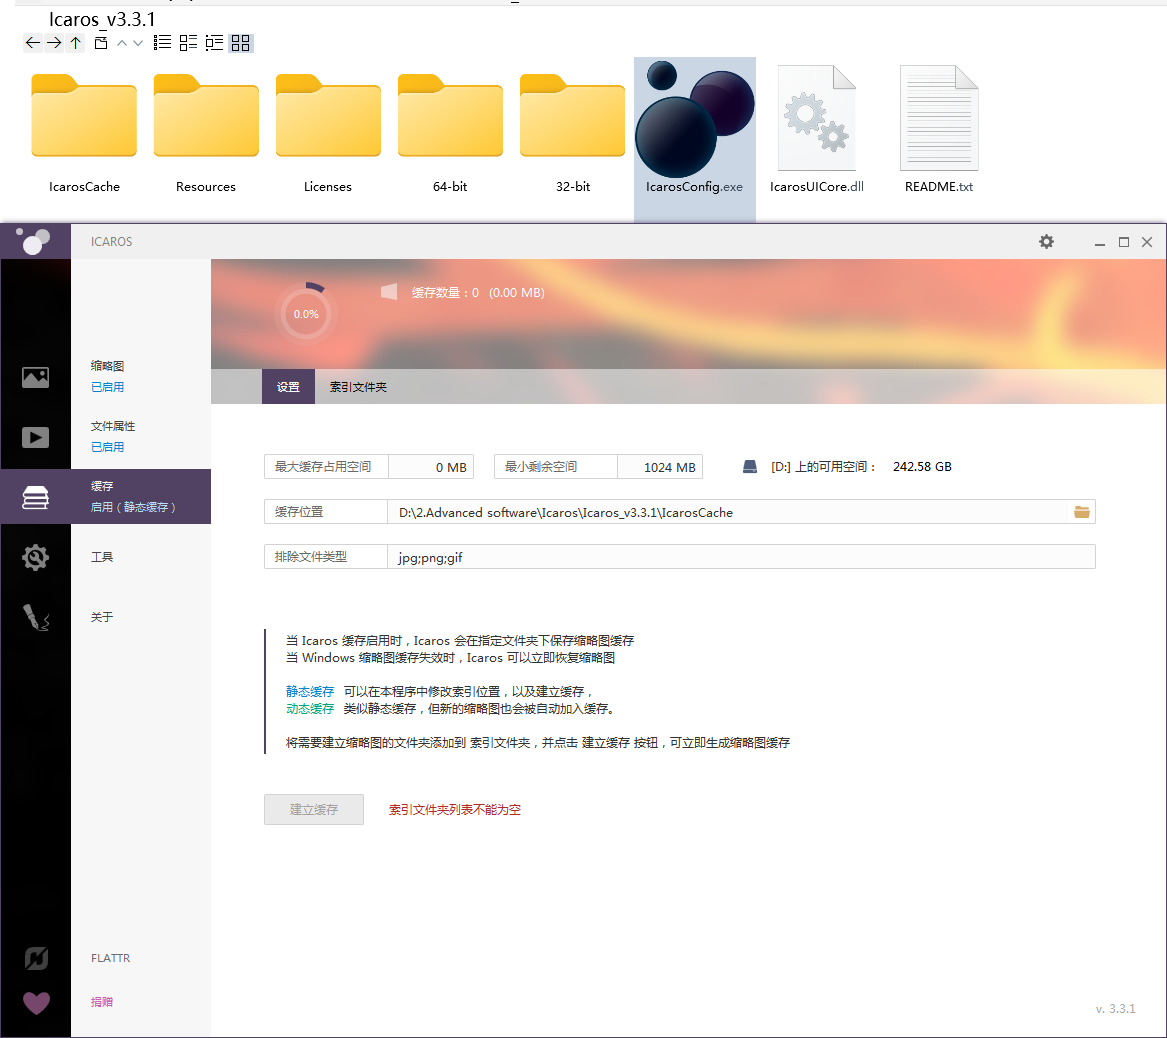Maximize the Icaros window
Screen dimensions: 1167x1038
pyautogui.click(x=1124, y=242)
